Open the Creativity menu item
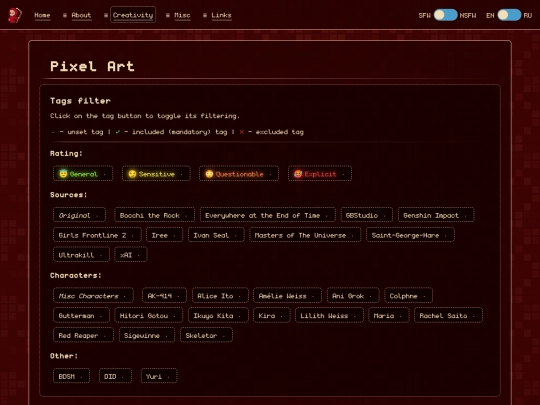 [x=133, y=15]
